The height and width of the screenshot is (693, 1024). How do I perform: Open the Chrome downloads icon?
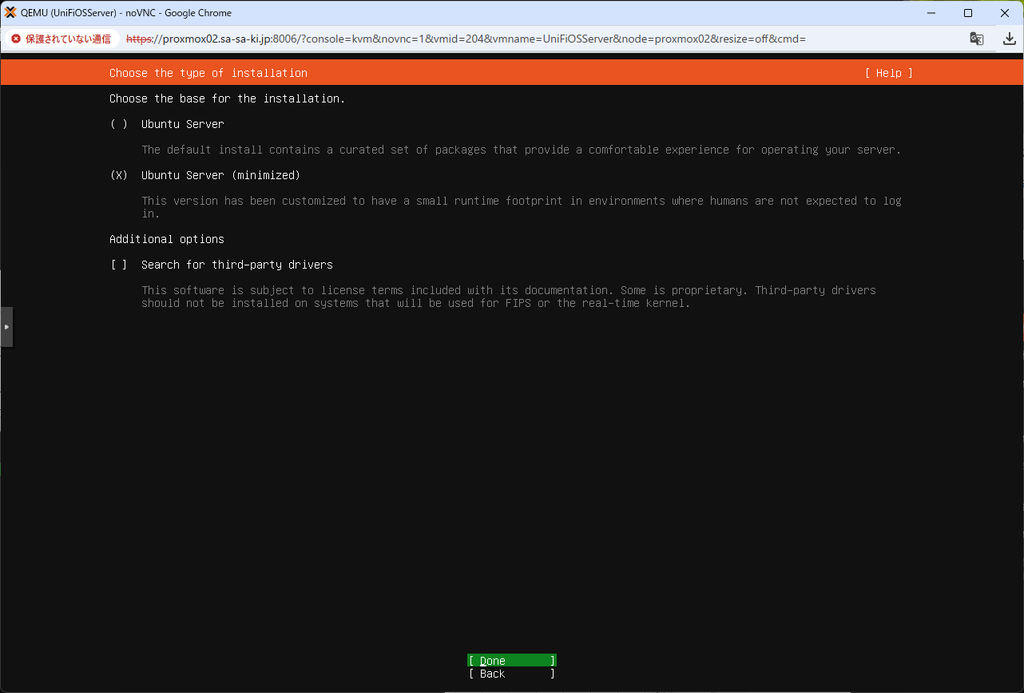pos(1009,39)
